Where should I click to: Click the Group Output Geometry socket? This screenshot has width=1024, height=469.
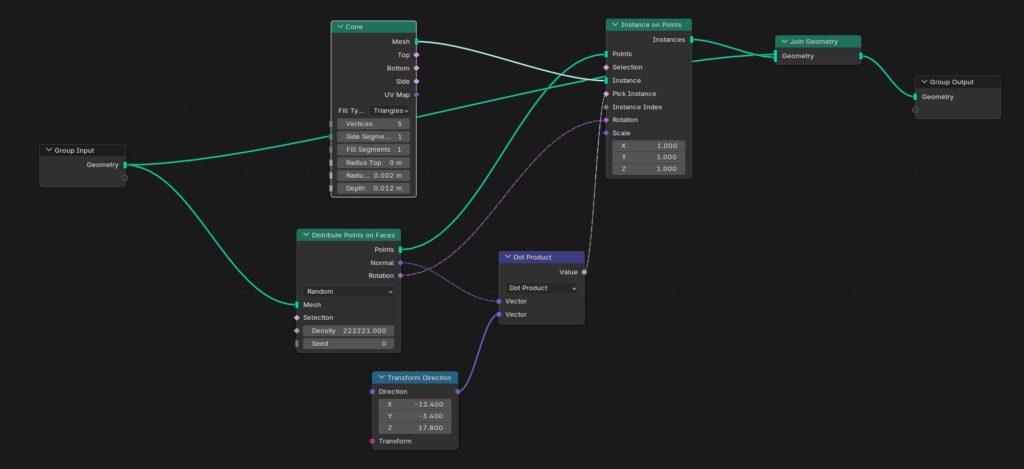[x=915, y=97]
